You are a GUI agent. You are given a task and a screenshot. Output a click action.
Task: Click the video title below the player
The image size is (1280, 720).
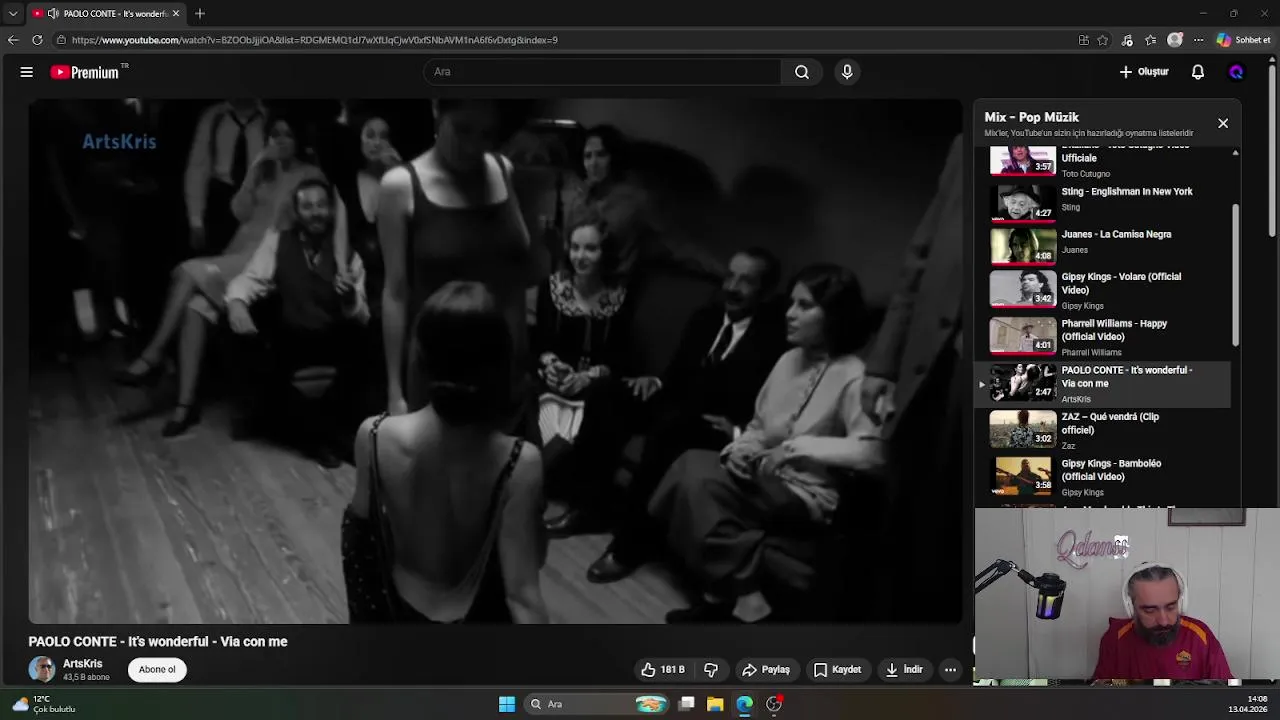(x=158, y=642)
